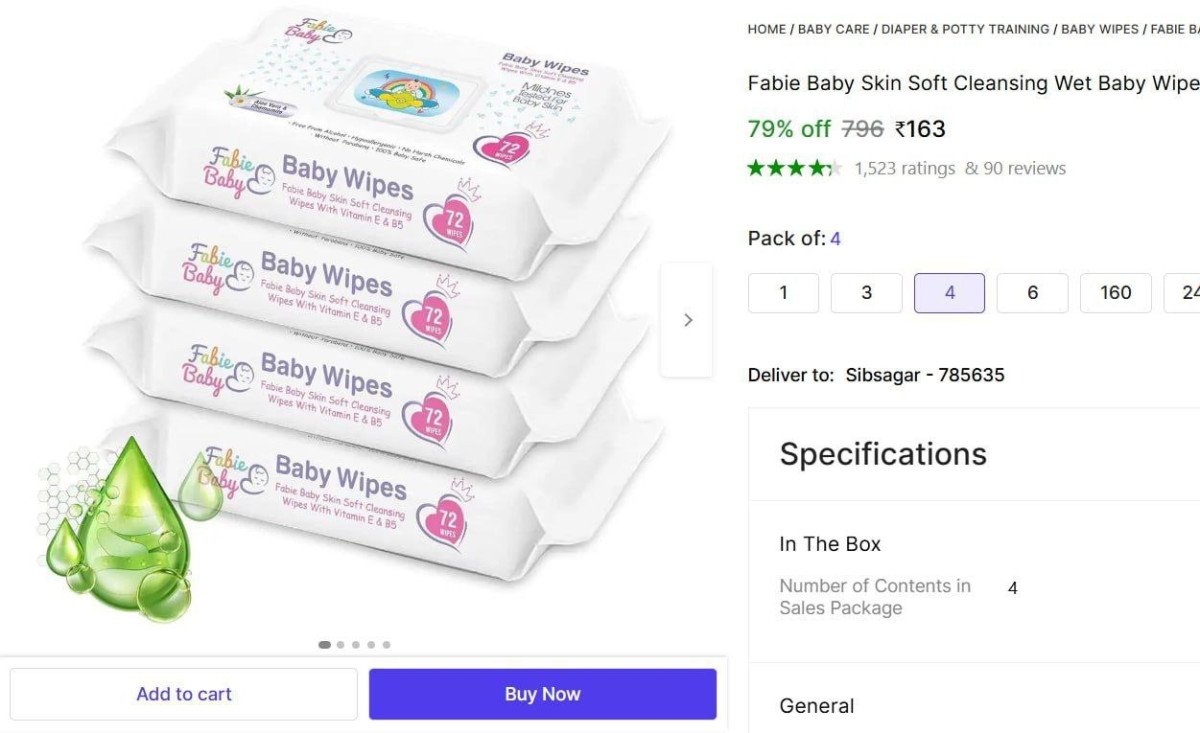This screenshot has height=733, width=1200.
Task: Click the selected pack of 4 option
Action: [x=949, y=293]
